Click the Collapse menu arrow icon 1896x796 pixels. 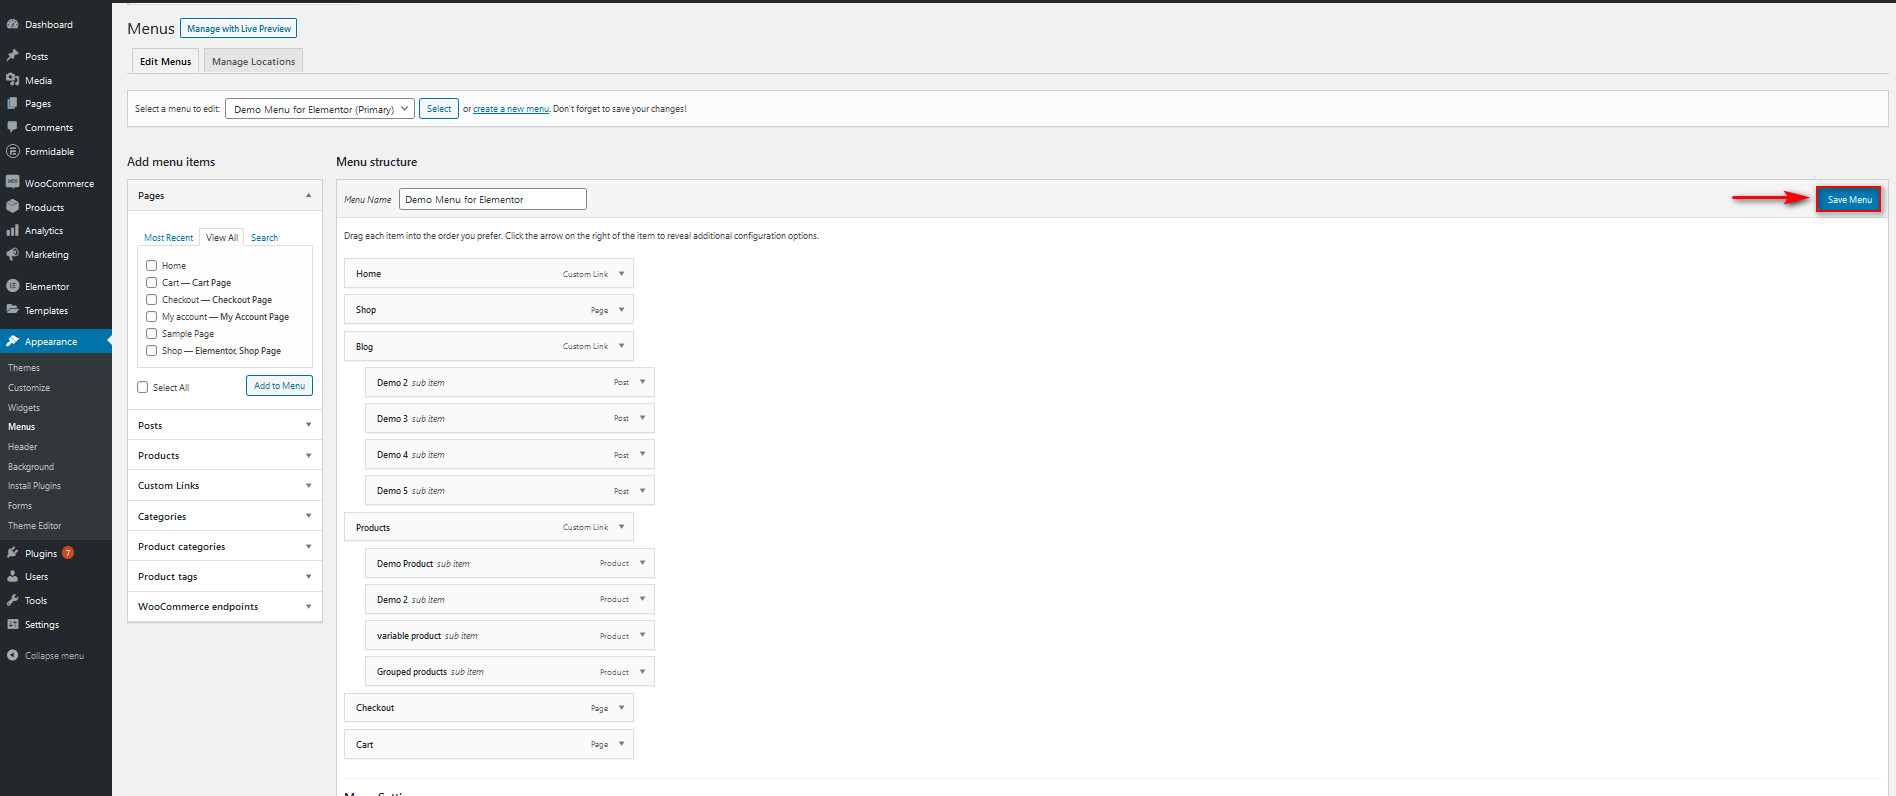point(13,656)
